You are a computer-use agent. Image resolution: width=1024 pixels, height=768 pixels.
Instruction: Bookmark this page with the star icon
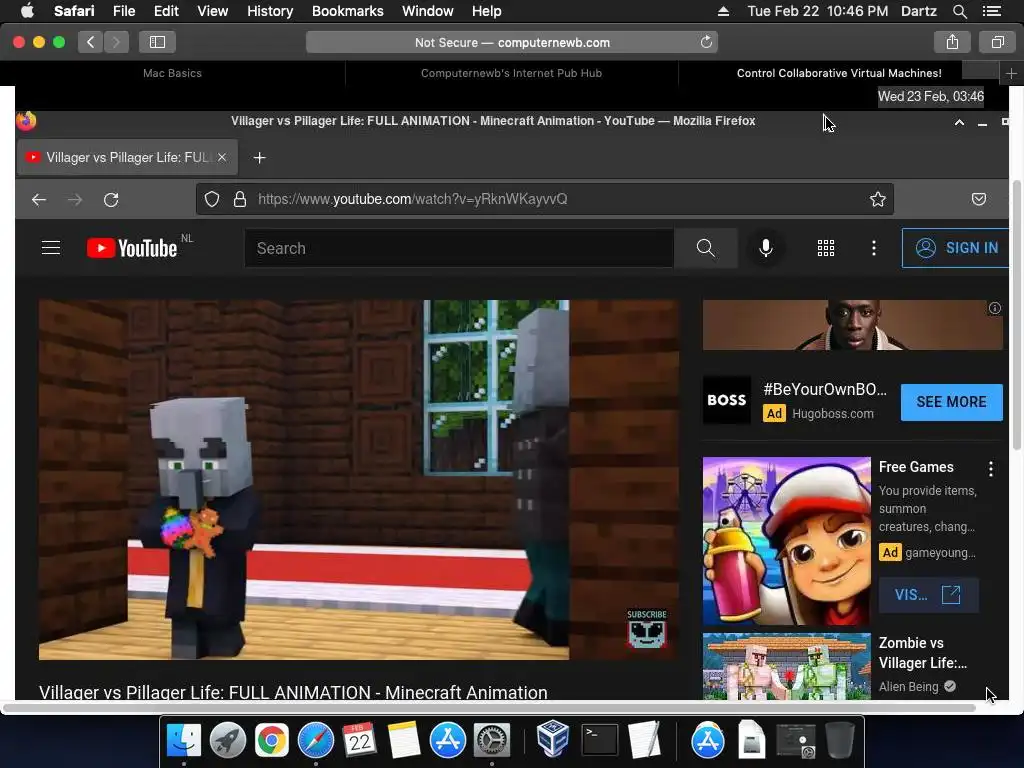[x=878, y=199]
